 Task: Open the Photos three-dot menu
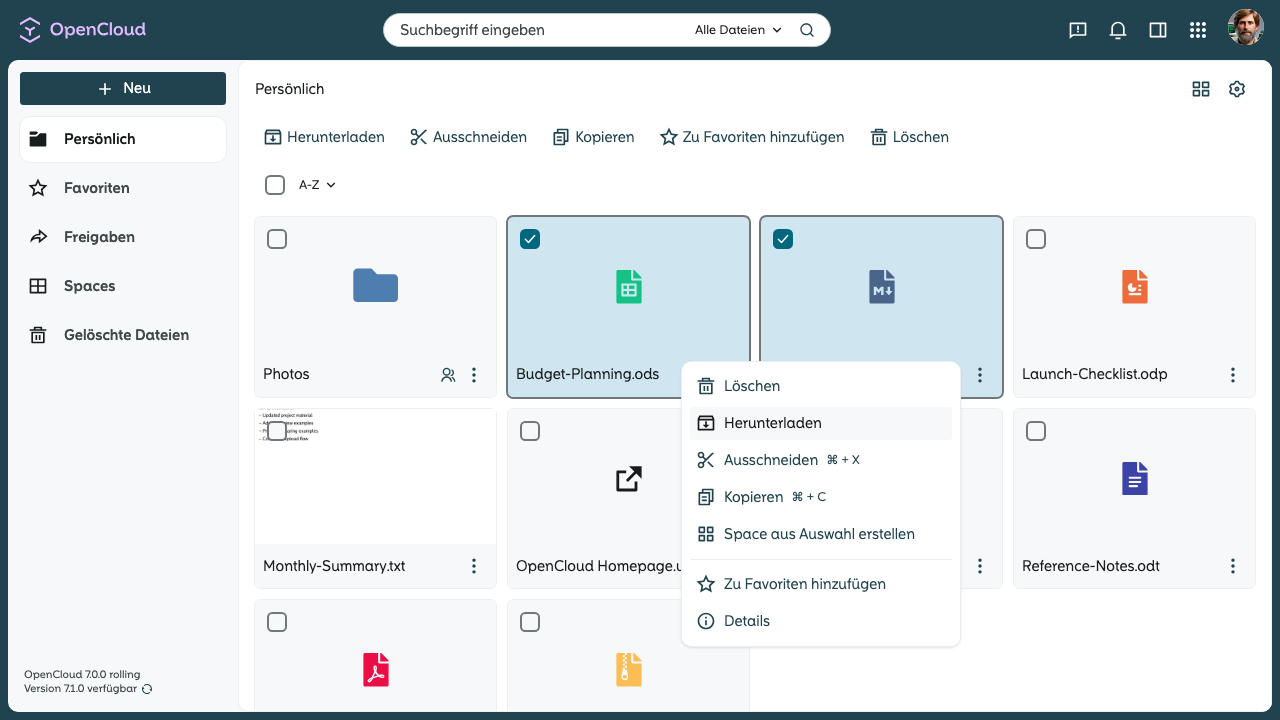tap(474, 375)
